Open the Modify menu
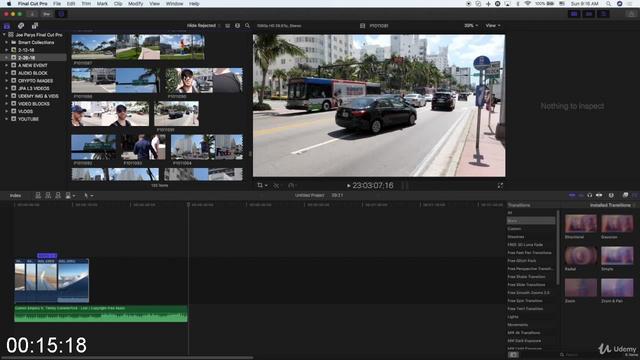This screenshot has height=360, width=640. tap(136, 4)
